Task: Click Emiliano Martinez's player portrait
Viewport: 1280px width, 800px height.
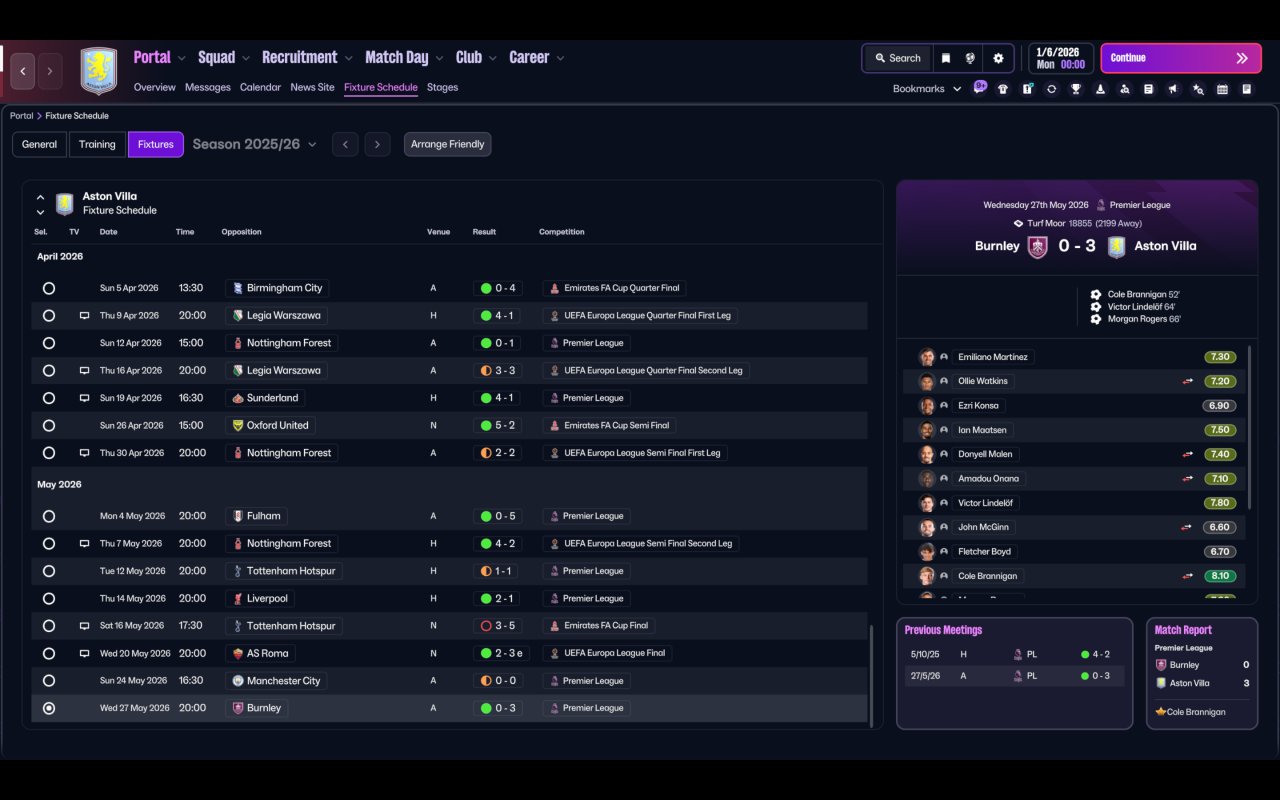Action: (927, 357)
